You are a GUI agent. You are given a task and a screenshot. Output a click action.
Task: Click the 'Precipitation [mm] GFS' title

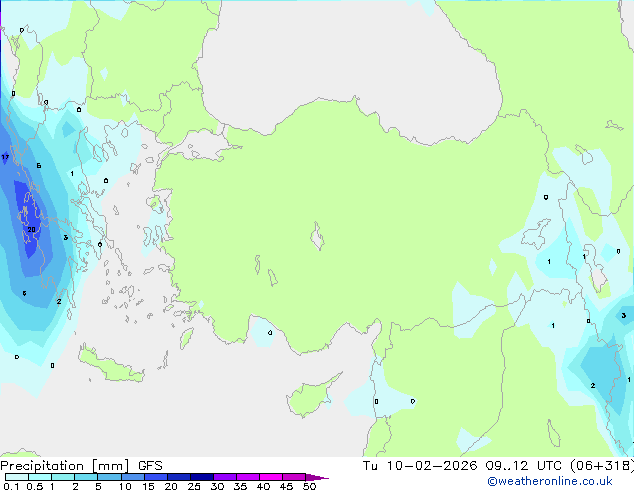click(81, 466)
